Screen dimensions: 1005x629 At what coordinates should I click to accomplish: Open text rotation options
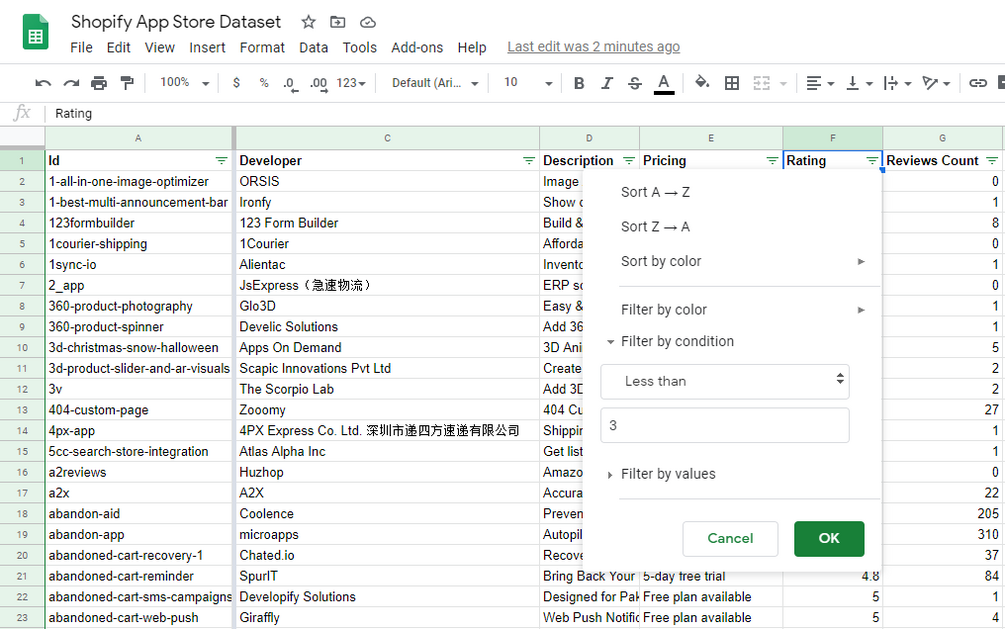point(936,83)
